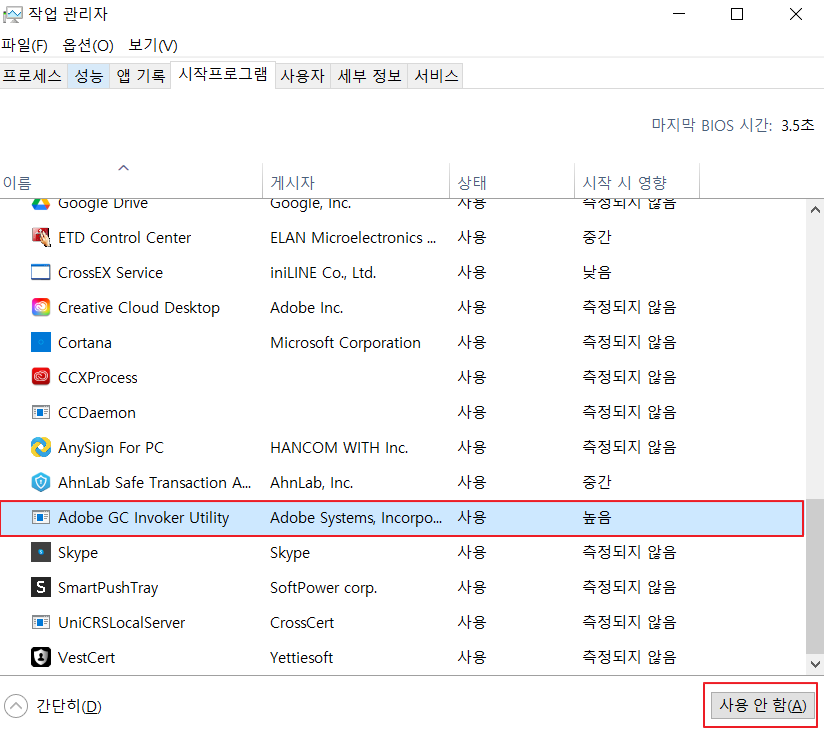This screenshot has width=824, height=733.
Task: Click the CrossEX Service window icon
Action: pyautogui.click(x=41, y=272)
